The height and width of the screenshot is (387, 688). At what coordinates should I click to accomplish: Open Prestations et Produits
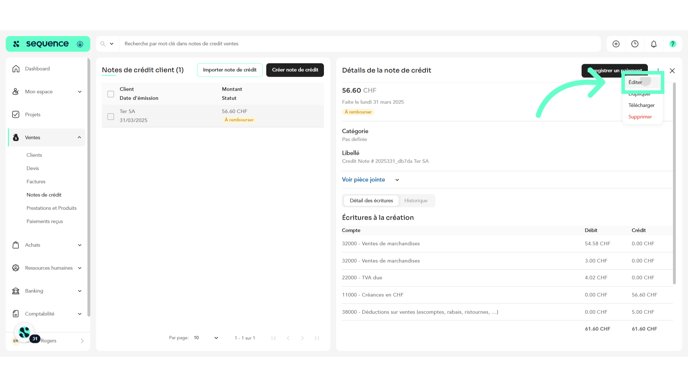pyautogui.click(x=51, y=208)
